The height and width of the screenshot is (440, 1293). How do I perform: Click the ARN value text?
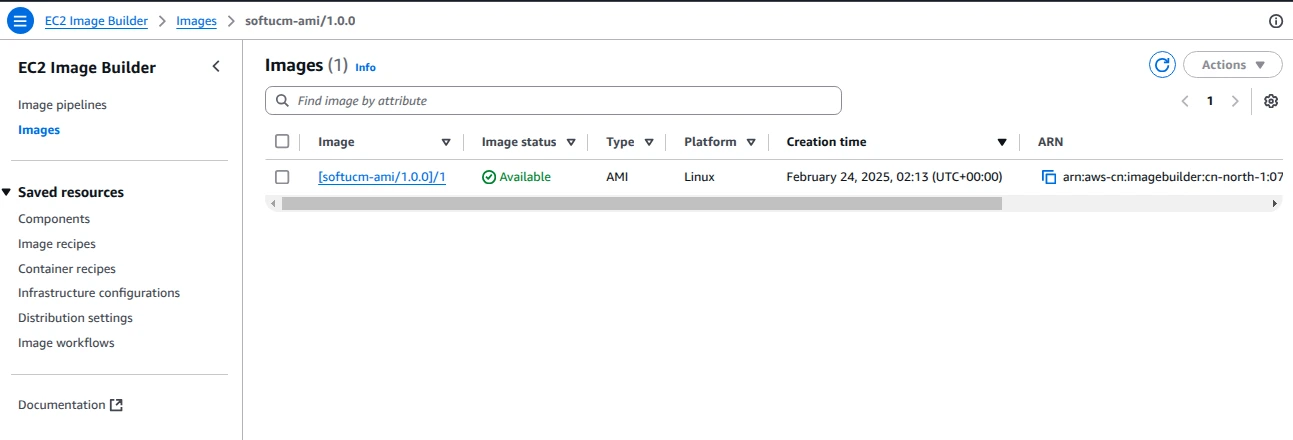click(x=1172, y=177)
